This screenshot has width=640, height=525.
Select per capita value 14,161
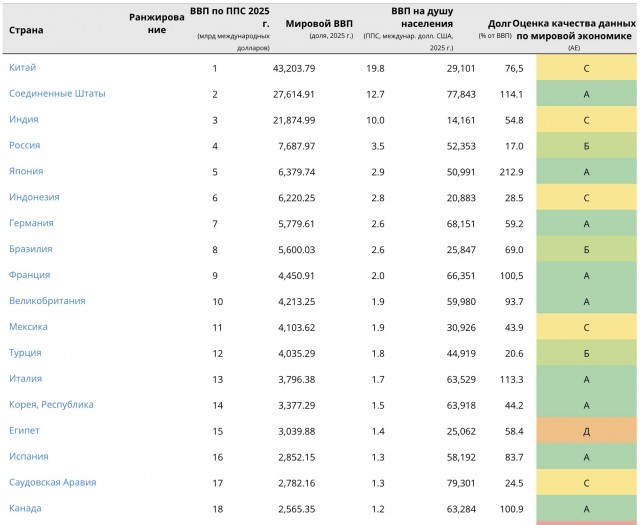461,120
